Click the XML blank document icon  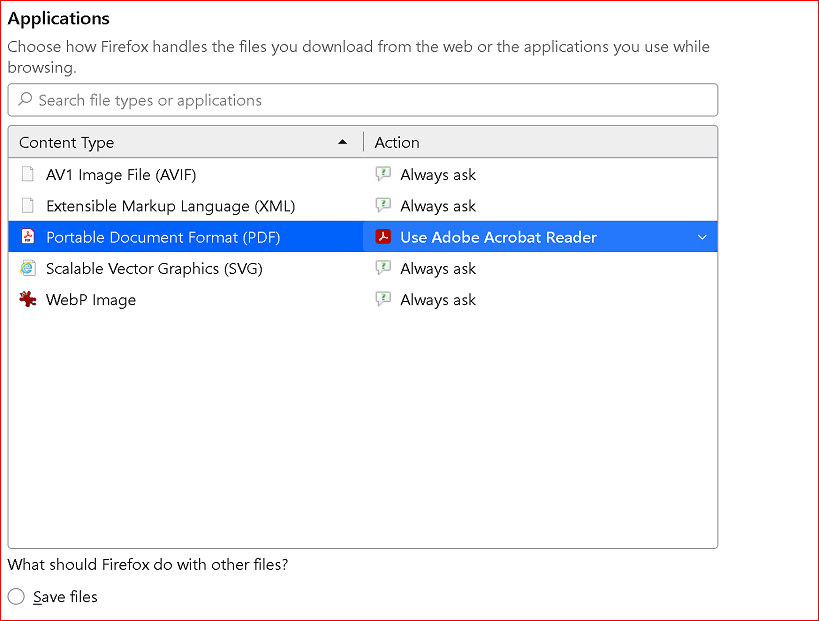tap(28, 205)
